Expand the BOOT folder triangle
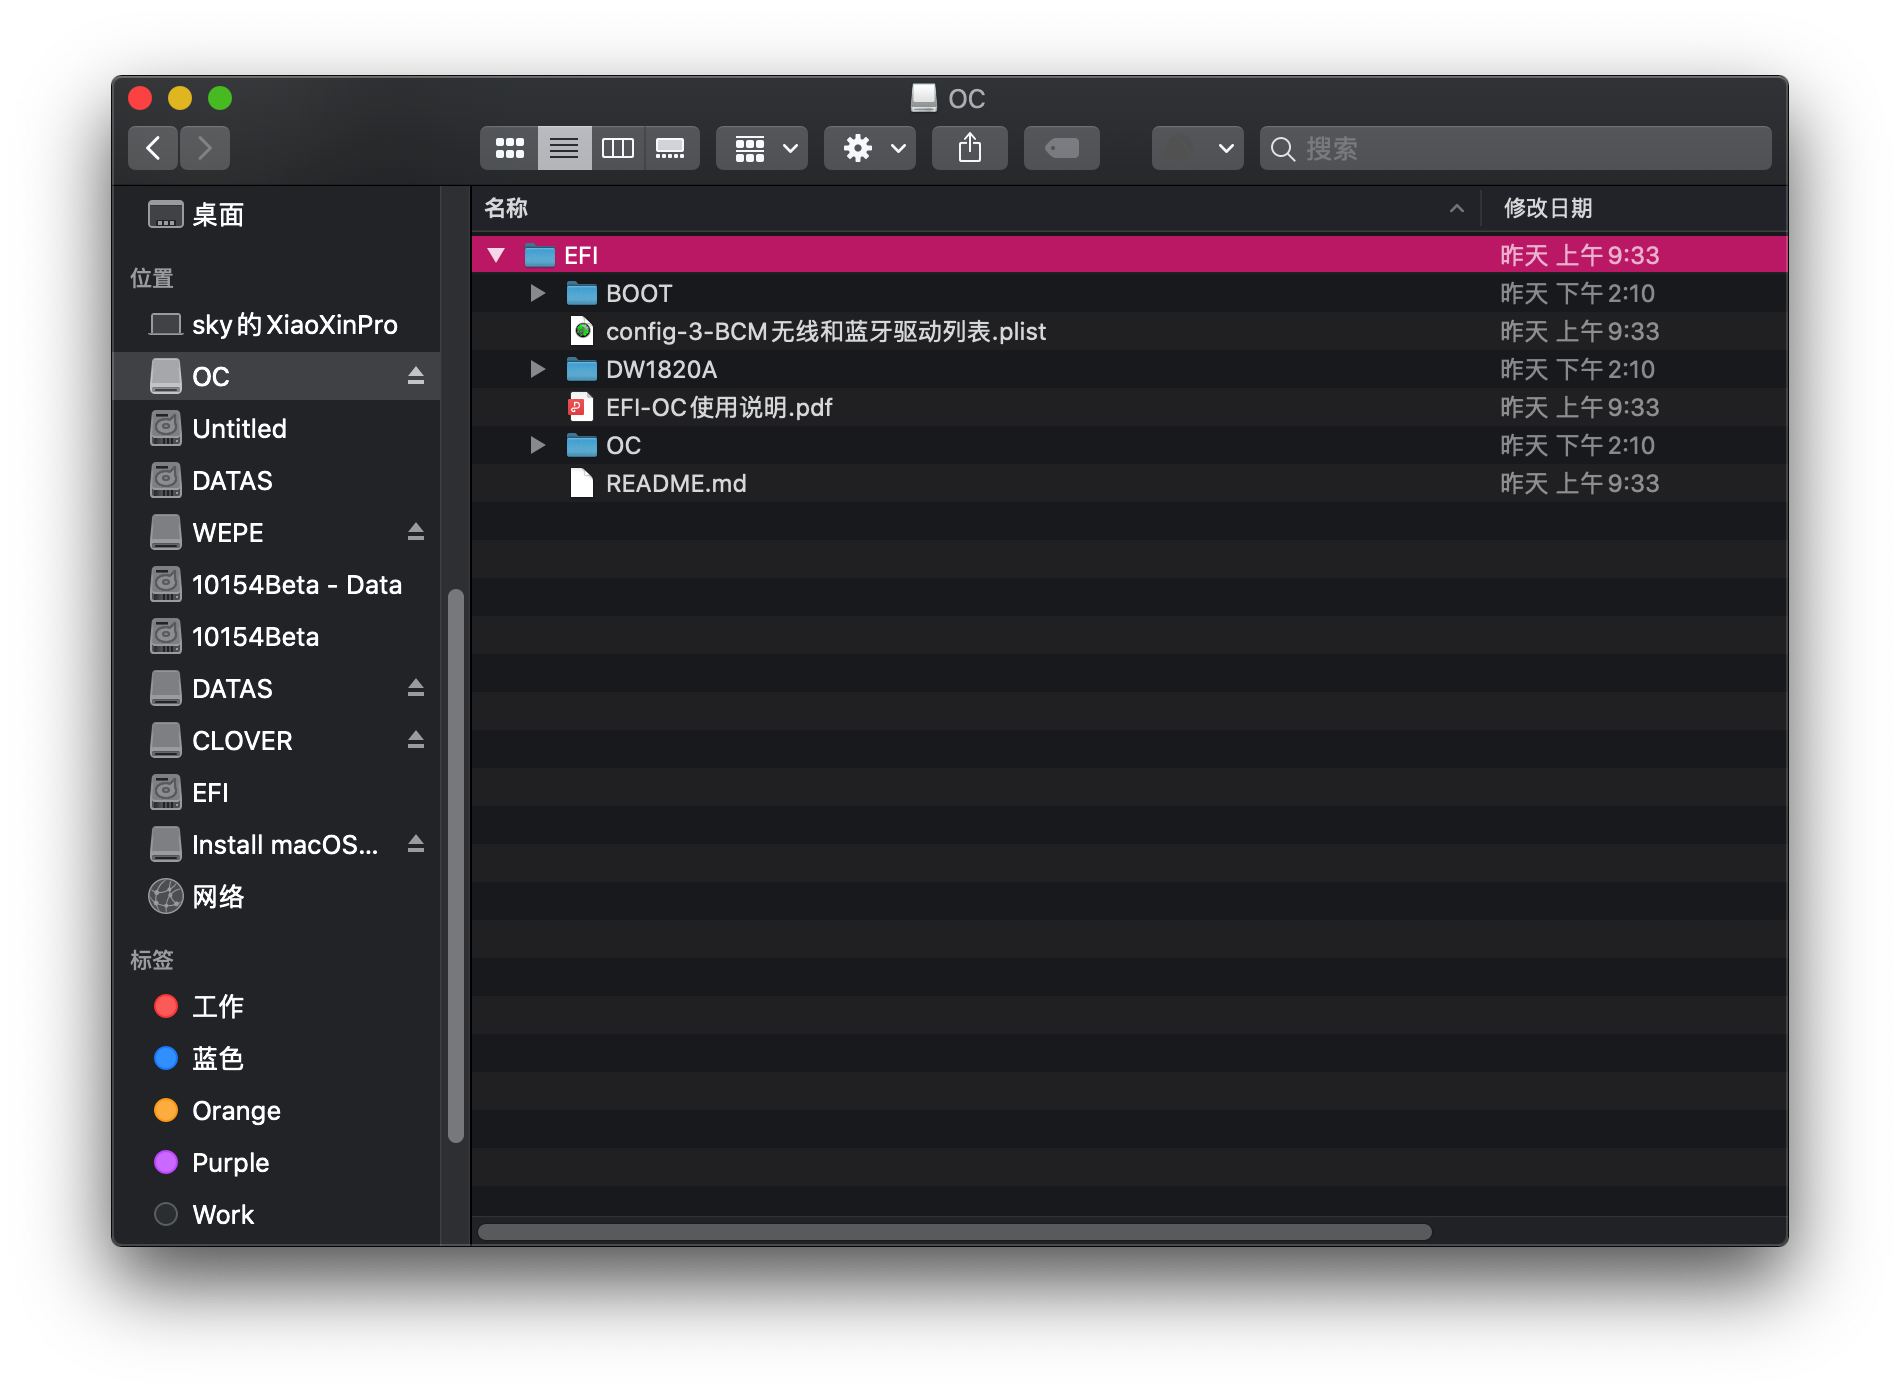1900x1394 pixels. click(538, 293)
